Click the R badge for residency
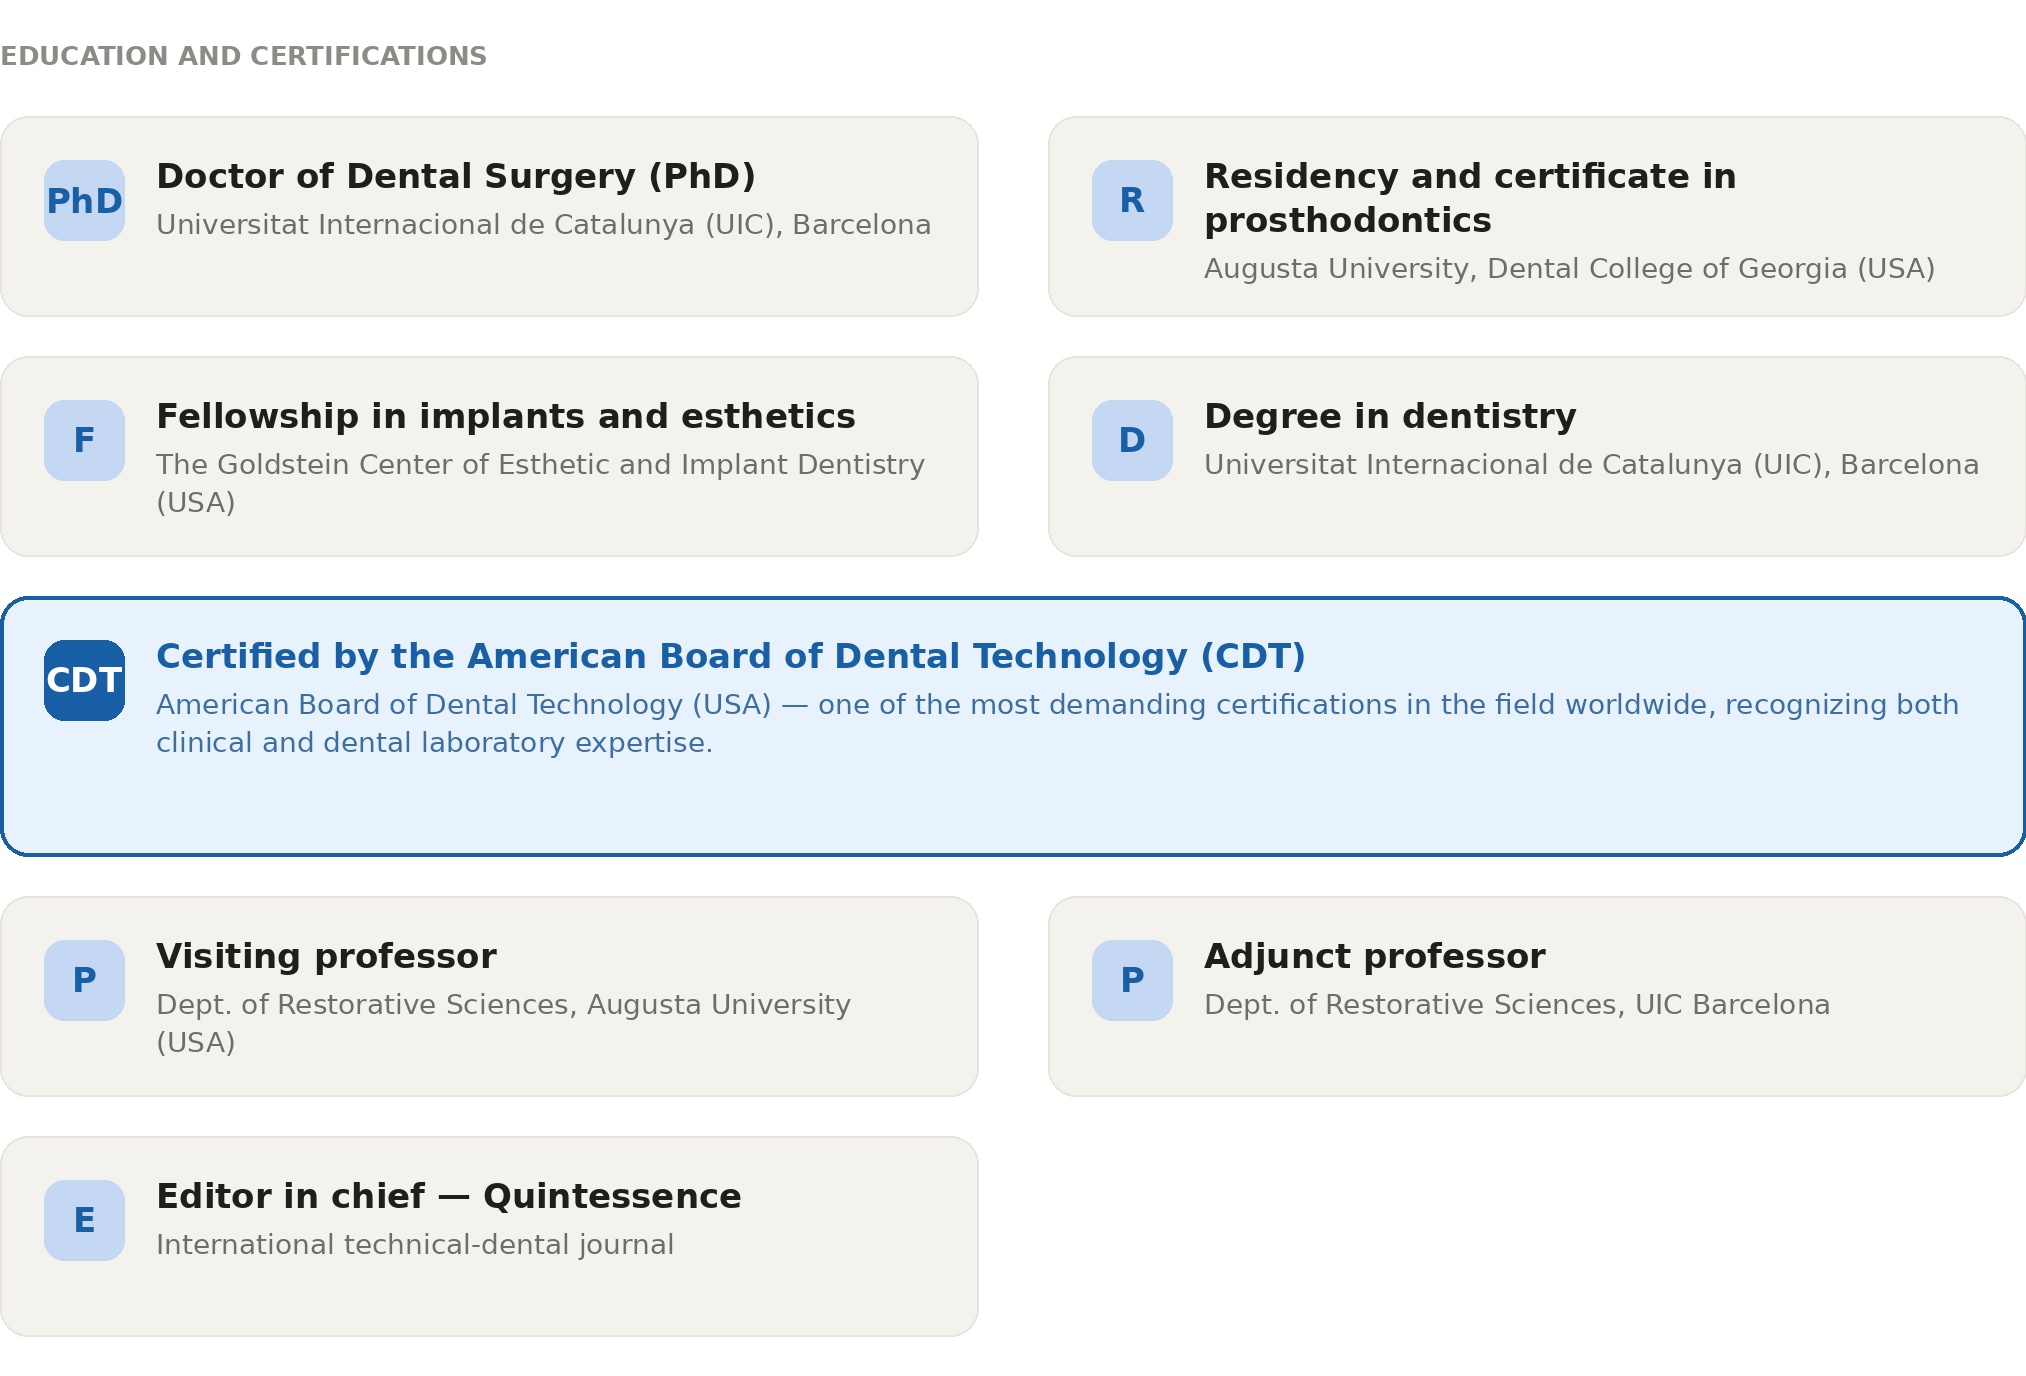 point(1132,200)
